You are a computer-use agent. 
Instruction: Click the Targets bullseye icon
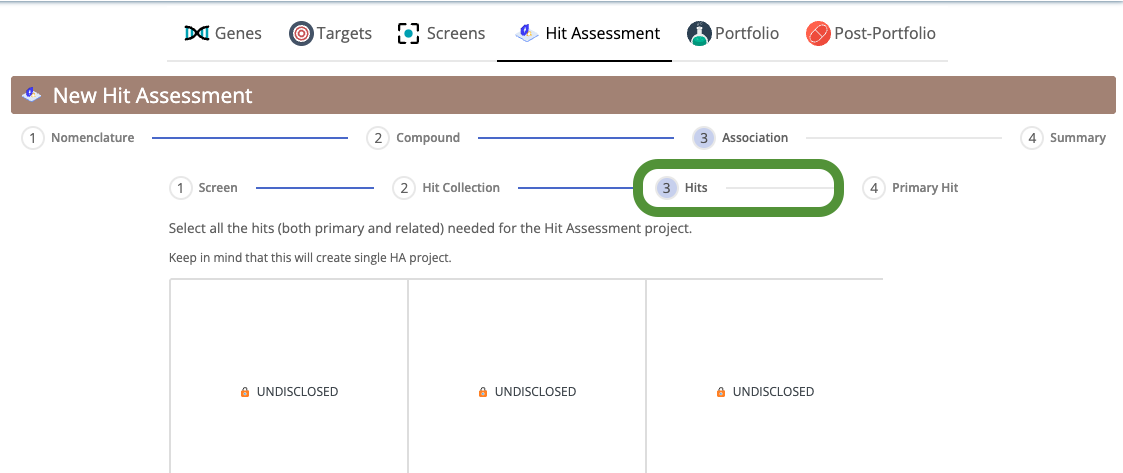[302, 34]
